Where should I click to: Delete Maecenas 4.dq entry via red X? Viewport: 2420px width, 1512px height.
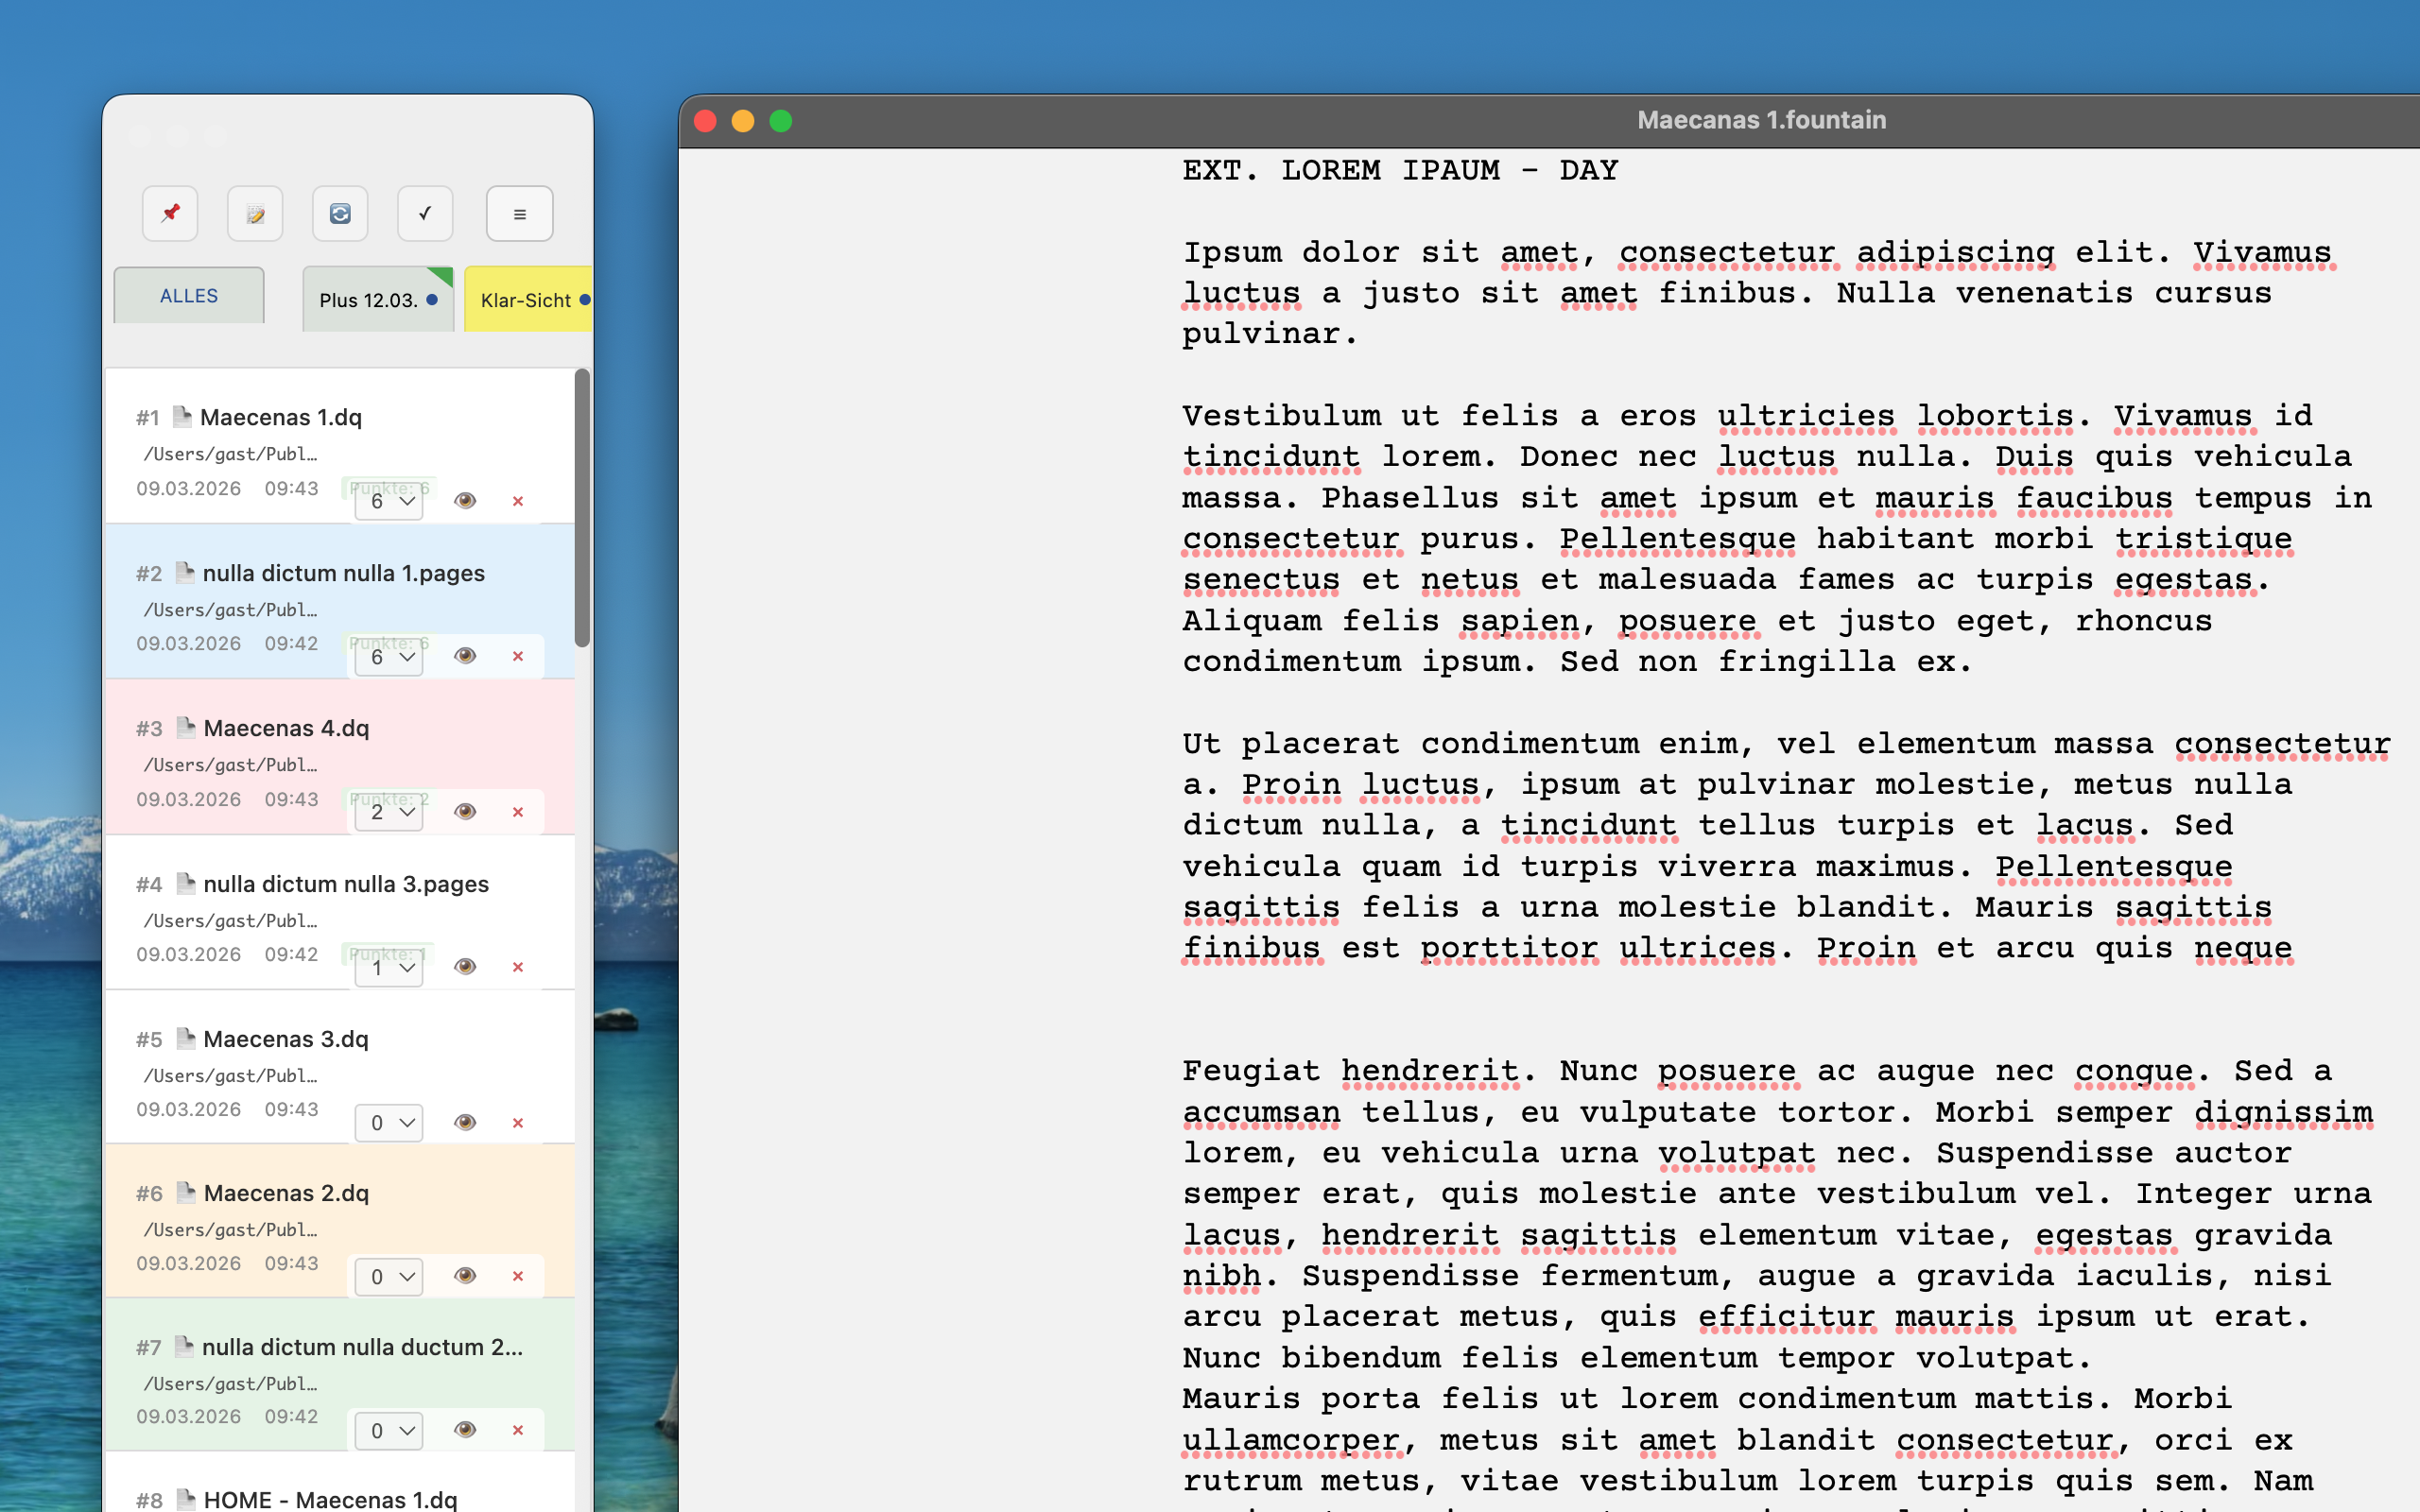coord(518,812)
